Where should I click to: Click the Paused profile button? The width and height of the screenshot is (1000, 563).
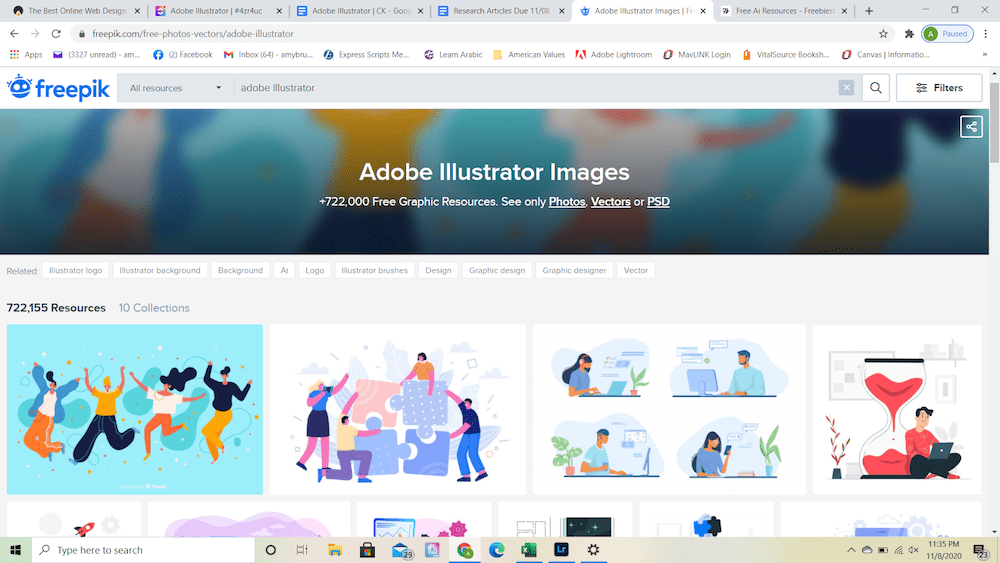click(947, 34)
